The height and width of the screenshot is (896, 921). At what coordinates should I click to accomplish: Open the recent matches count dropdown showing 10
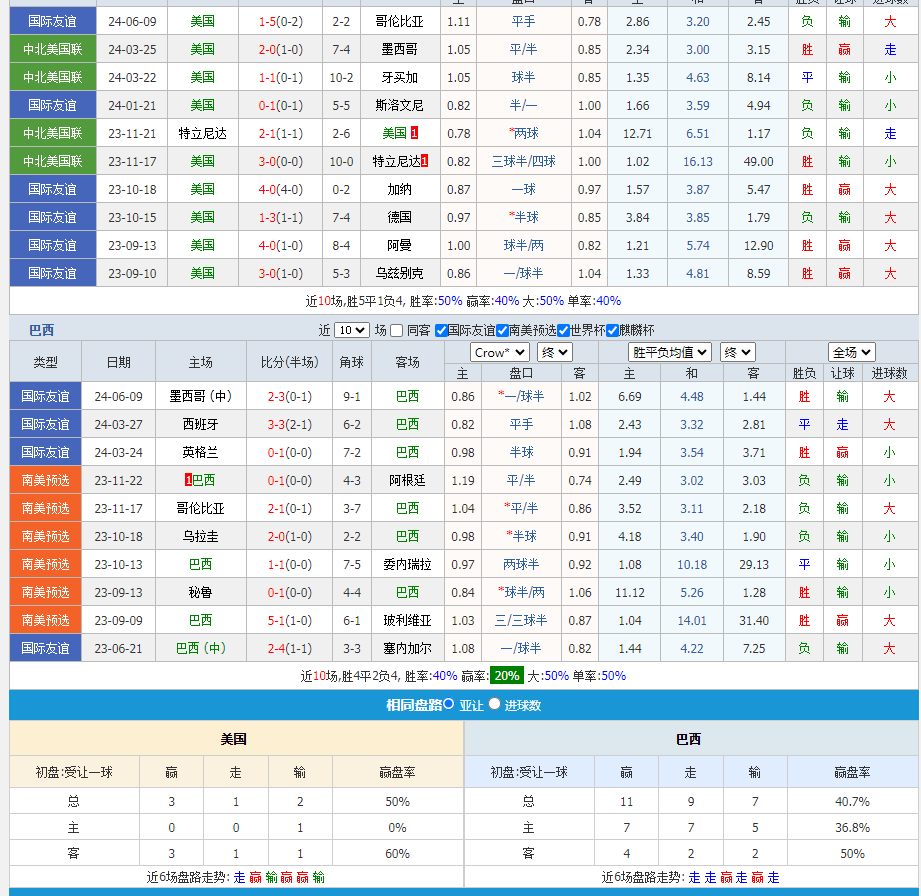pyautogui.click(x=351, y=330)
